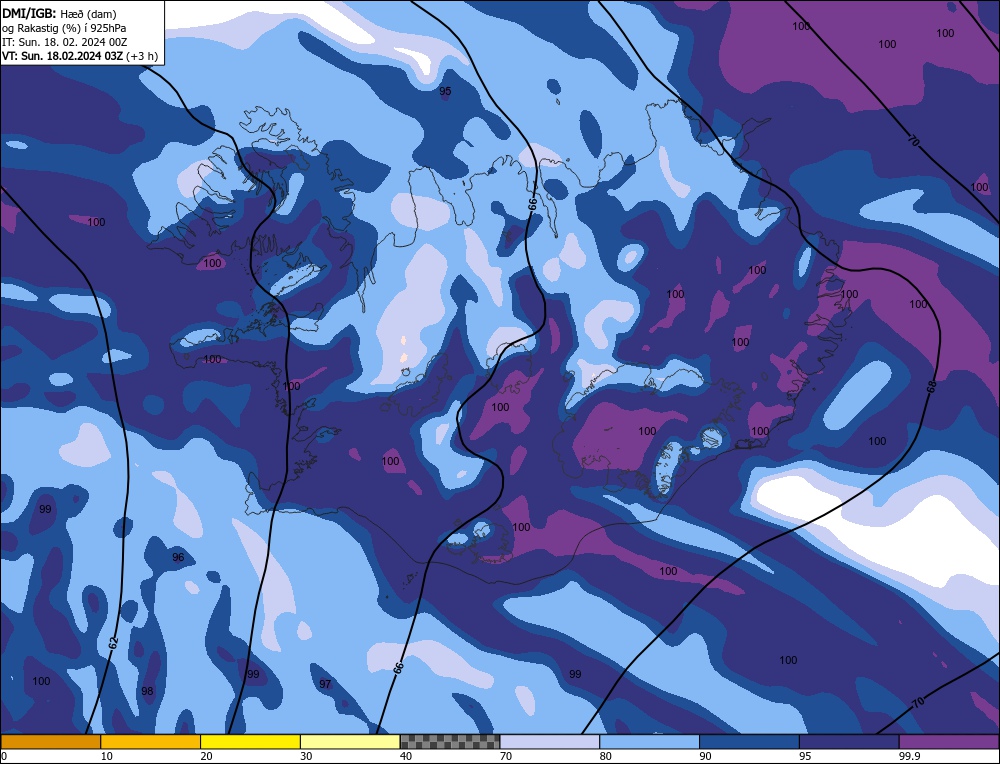Image resolution: width=1000 pixels, height=764 pixels.
Task: Click the orange 10–20 legend swatch
Action: tap(151, 742)
